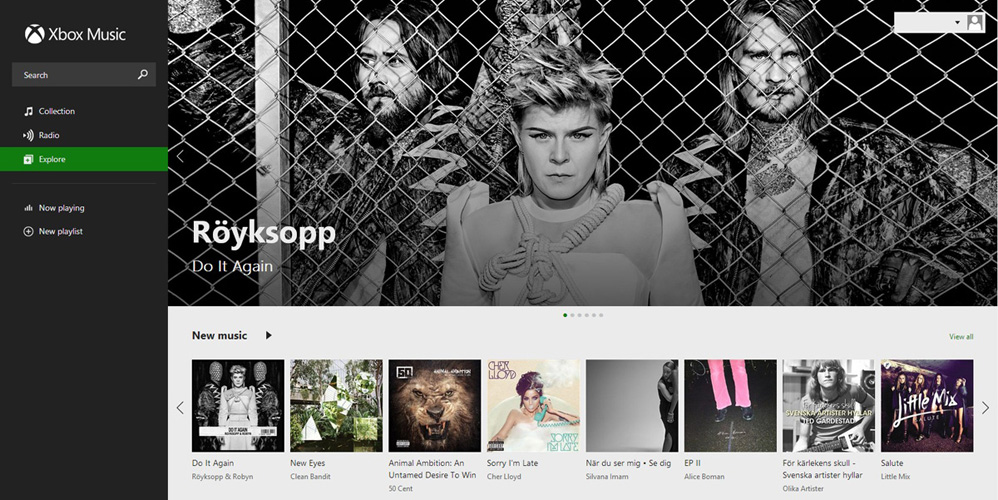This screenshot has width=998, height=500.
Task: Play all New music with triangle icon
Action: [269, 335]
